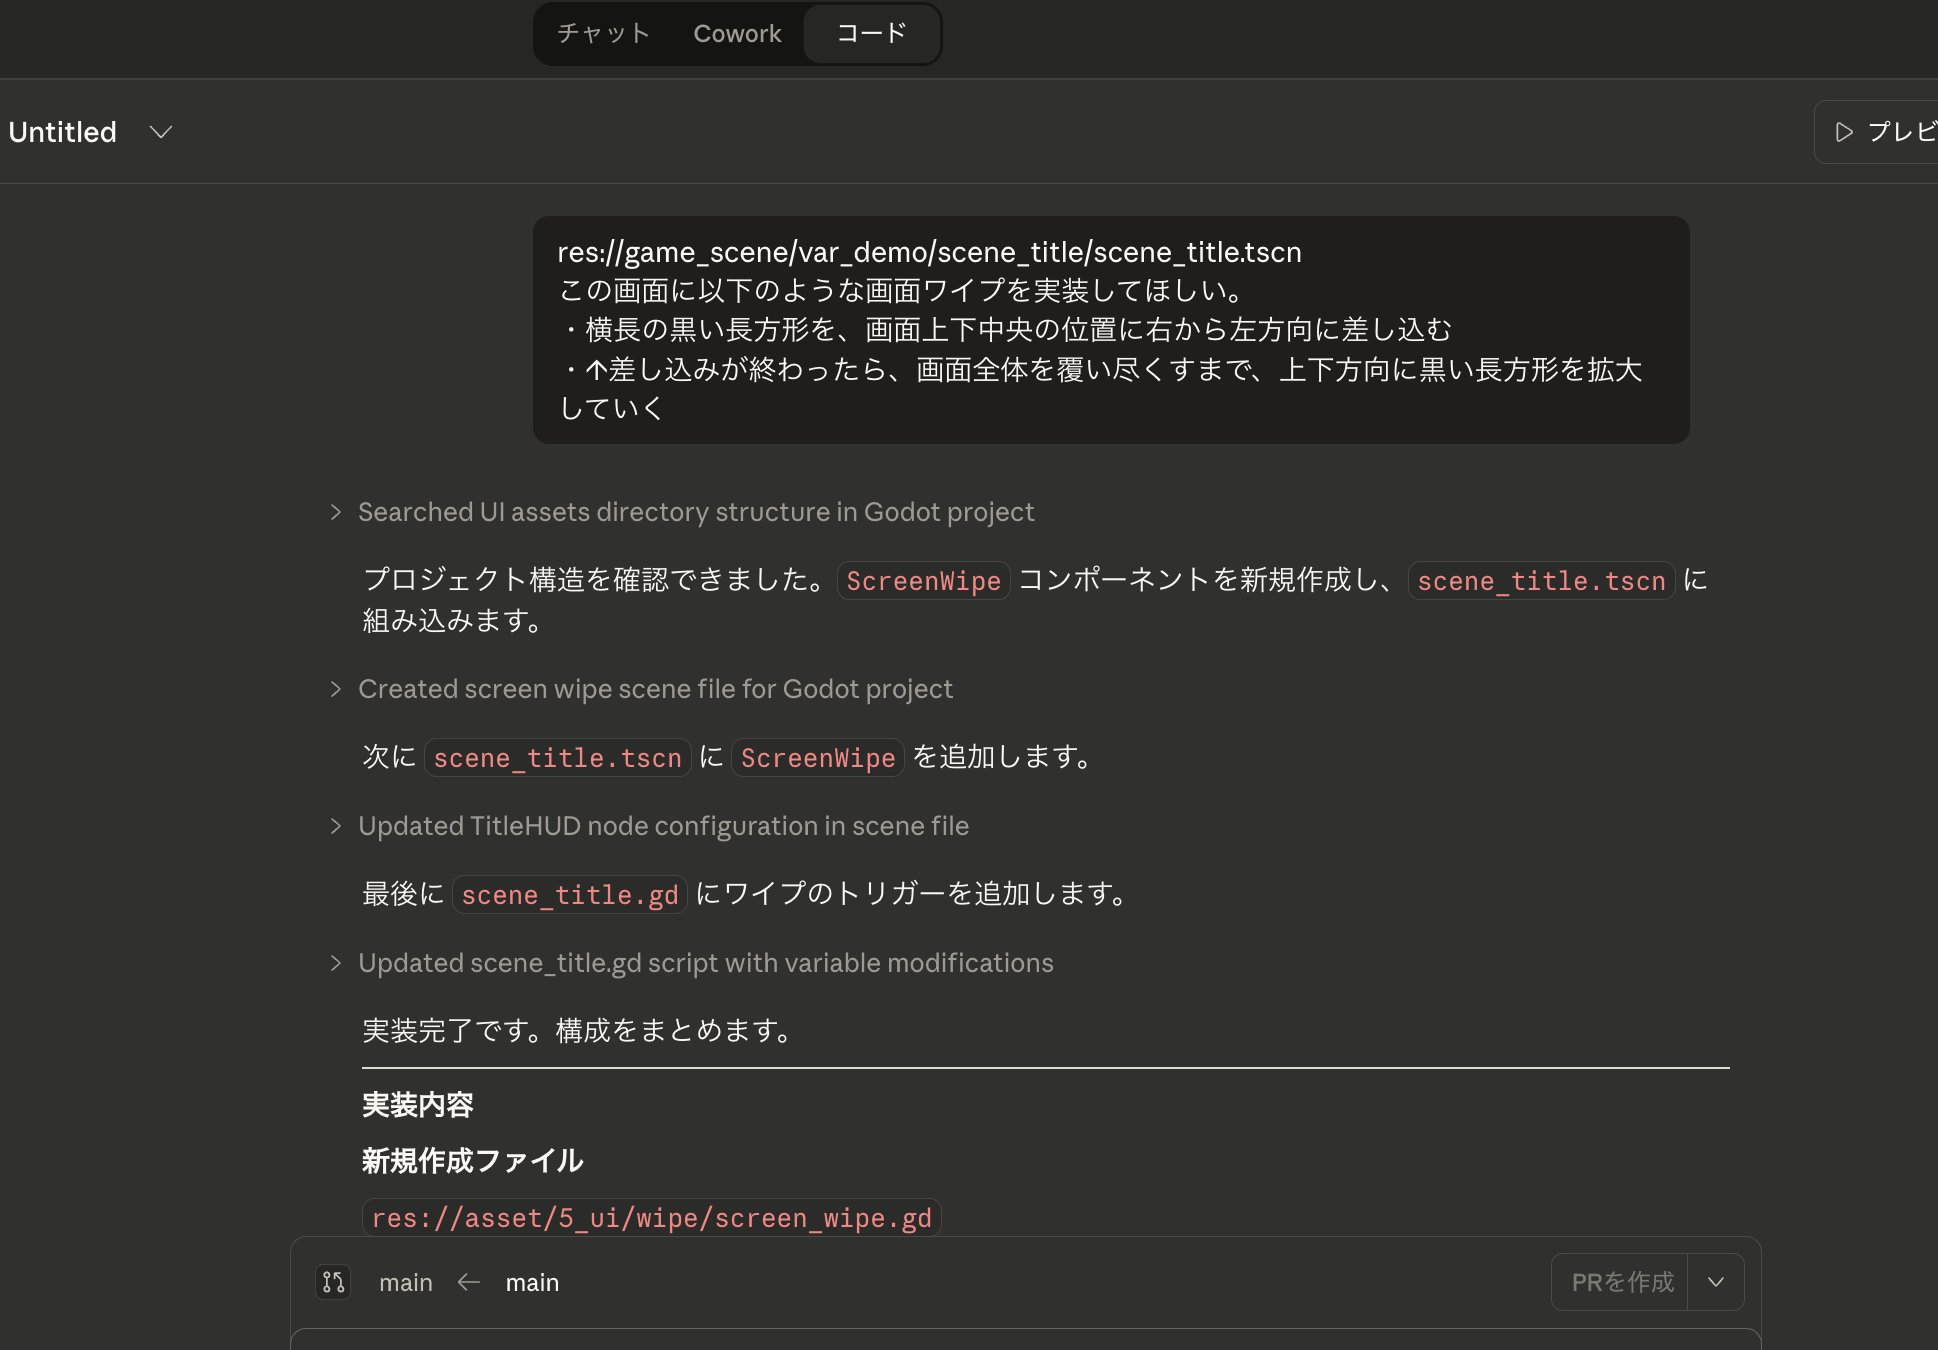Click the ScreenWipe inline code tag
This screenshot has width=1938, height=1350.
[x=922, y=581]
